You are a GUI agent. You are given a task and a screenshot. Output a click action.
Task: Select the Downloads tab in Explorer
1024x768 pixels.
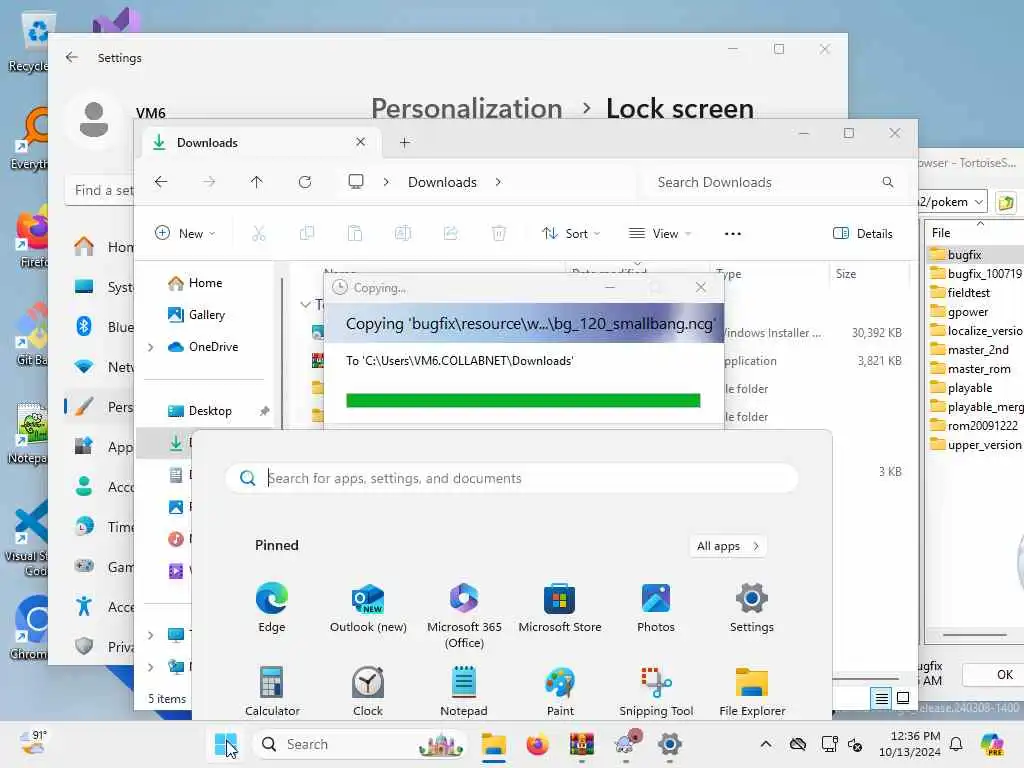click(x=261, y=142)
